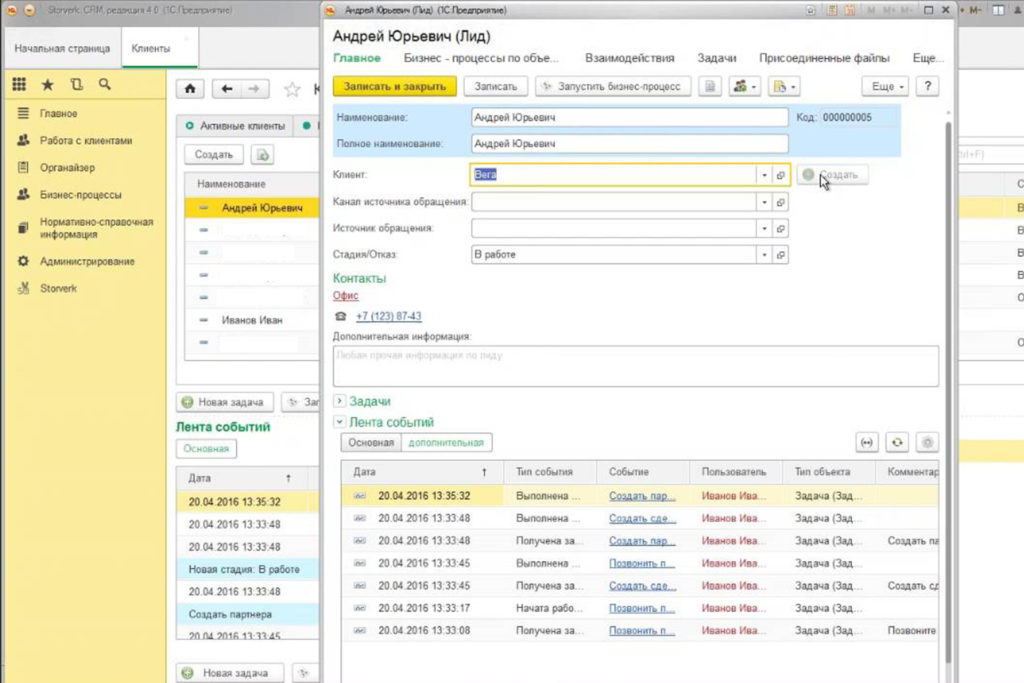Open search magnifier in left panel

click(x=104, y=84)
